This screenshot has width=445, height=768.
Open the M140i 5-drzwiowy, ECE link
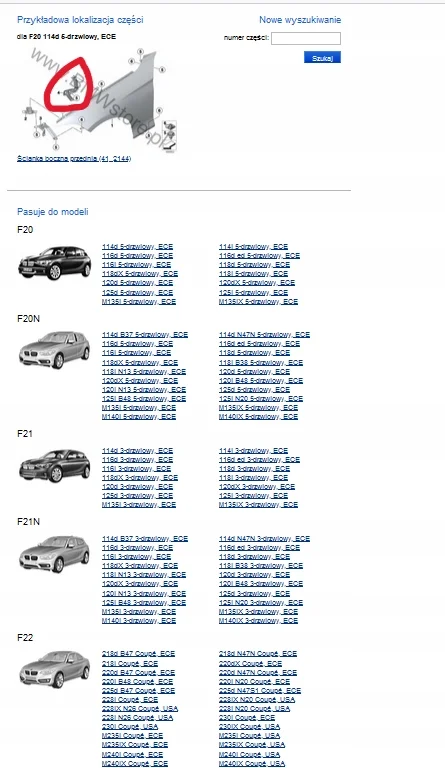(139, 417)
